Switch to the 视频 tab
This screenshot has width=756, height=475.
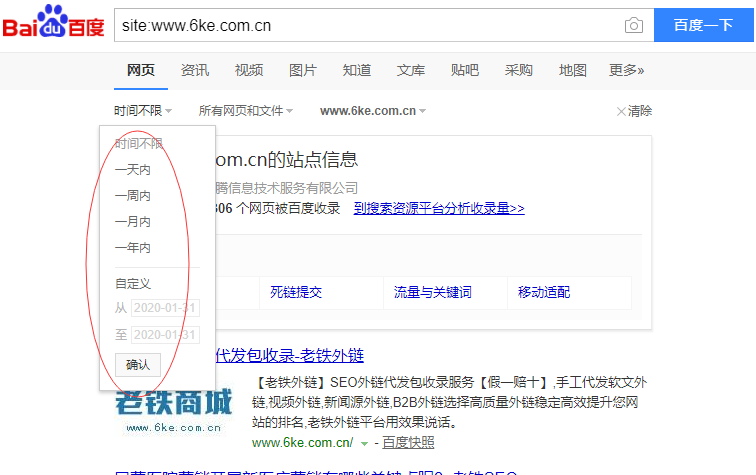(249, 70)
